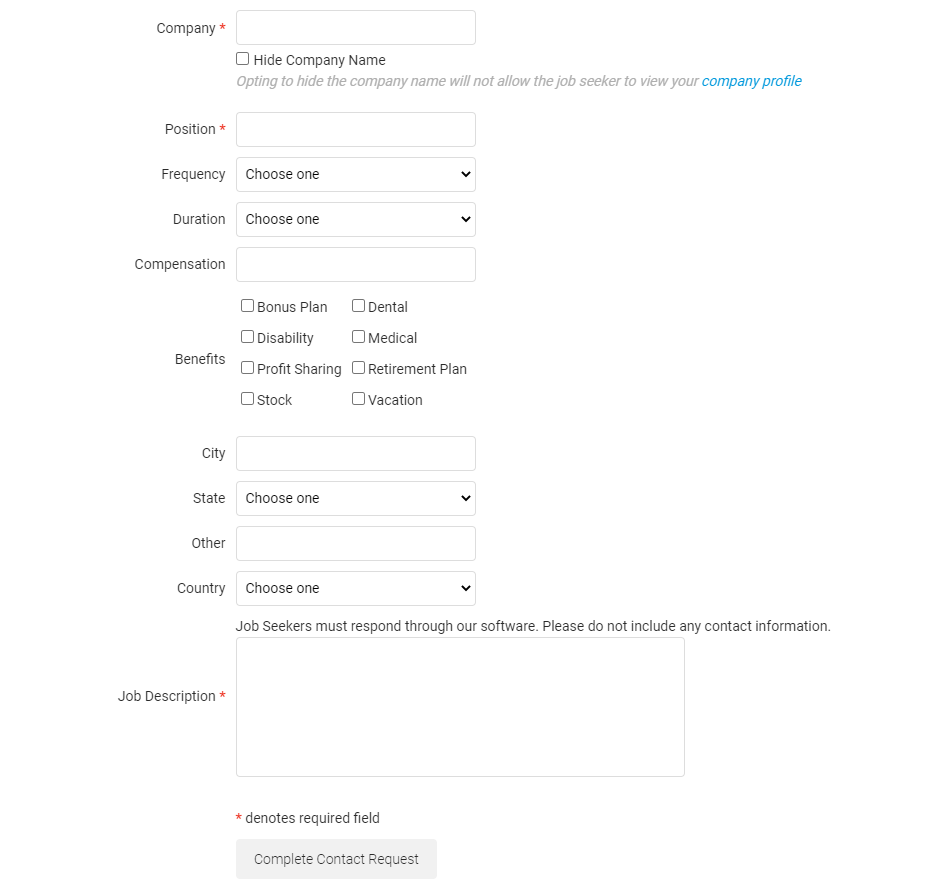Expand the Country dropdown
This screenshot has height=890, width=929.
pyautogui.click(x=355, y=588)
